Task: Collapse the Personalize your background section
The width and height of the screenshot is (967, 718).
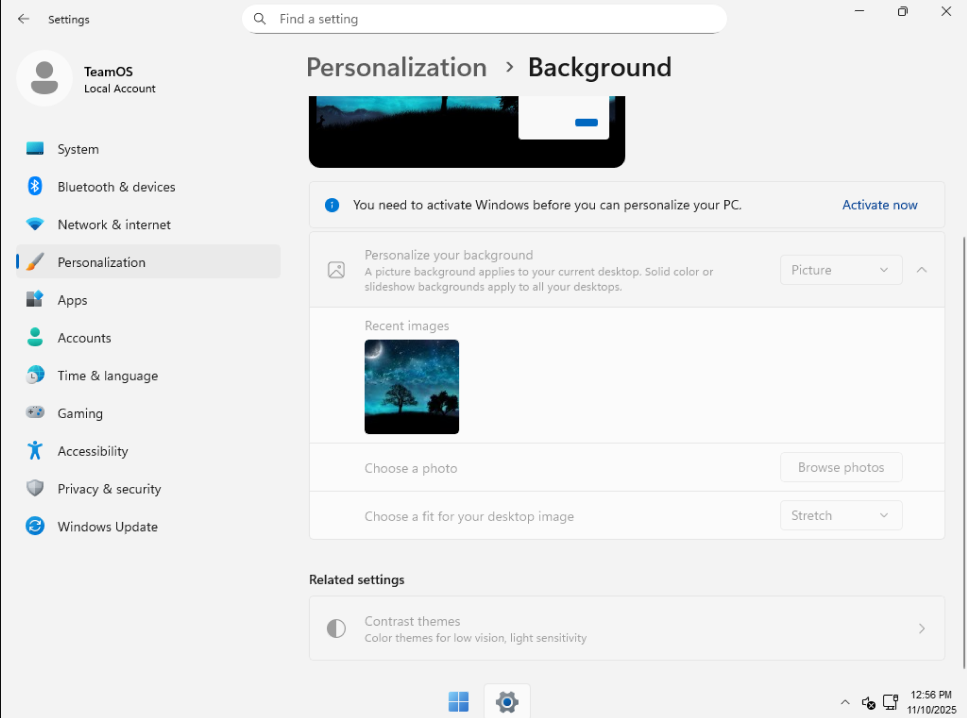Action: 921,270
